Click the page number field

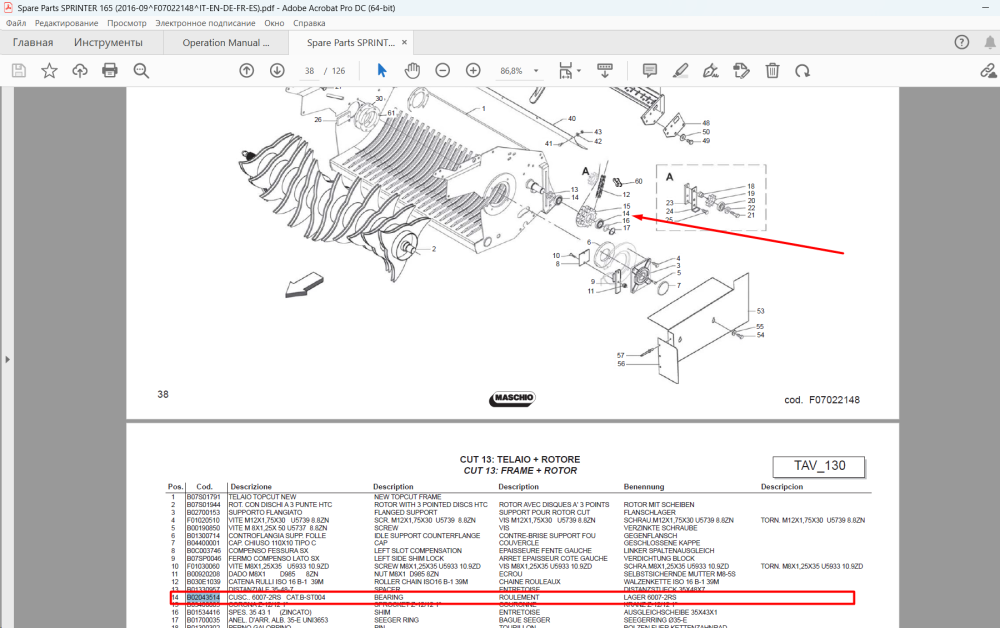pyautogui.click(x=309, y=71)
